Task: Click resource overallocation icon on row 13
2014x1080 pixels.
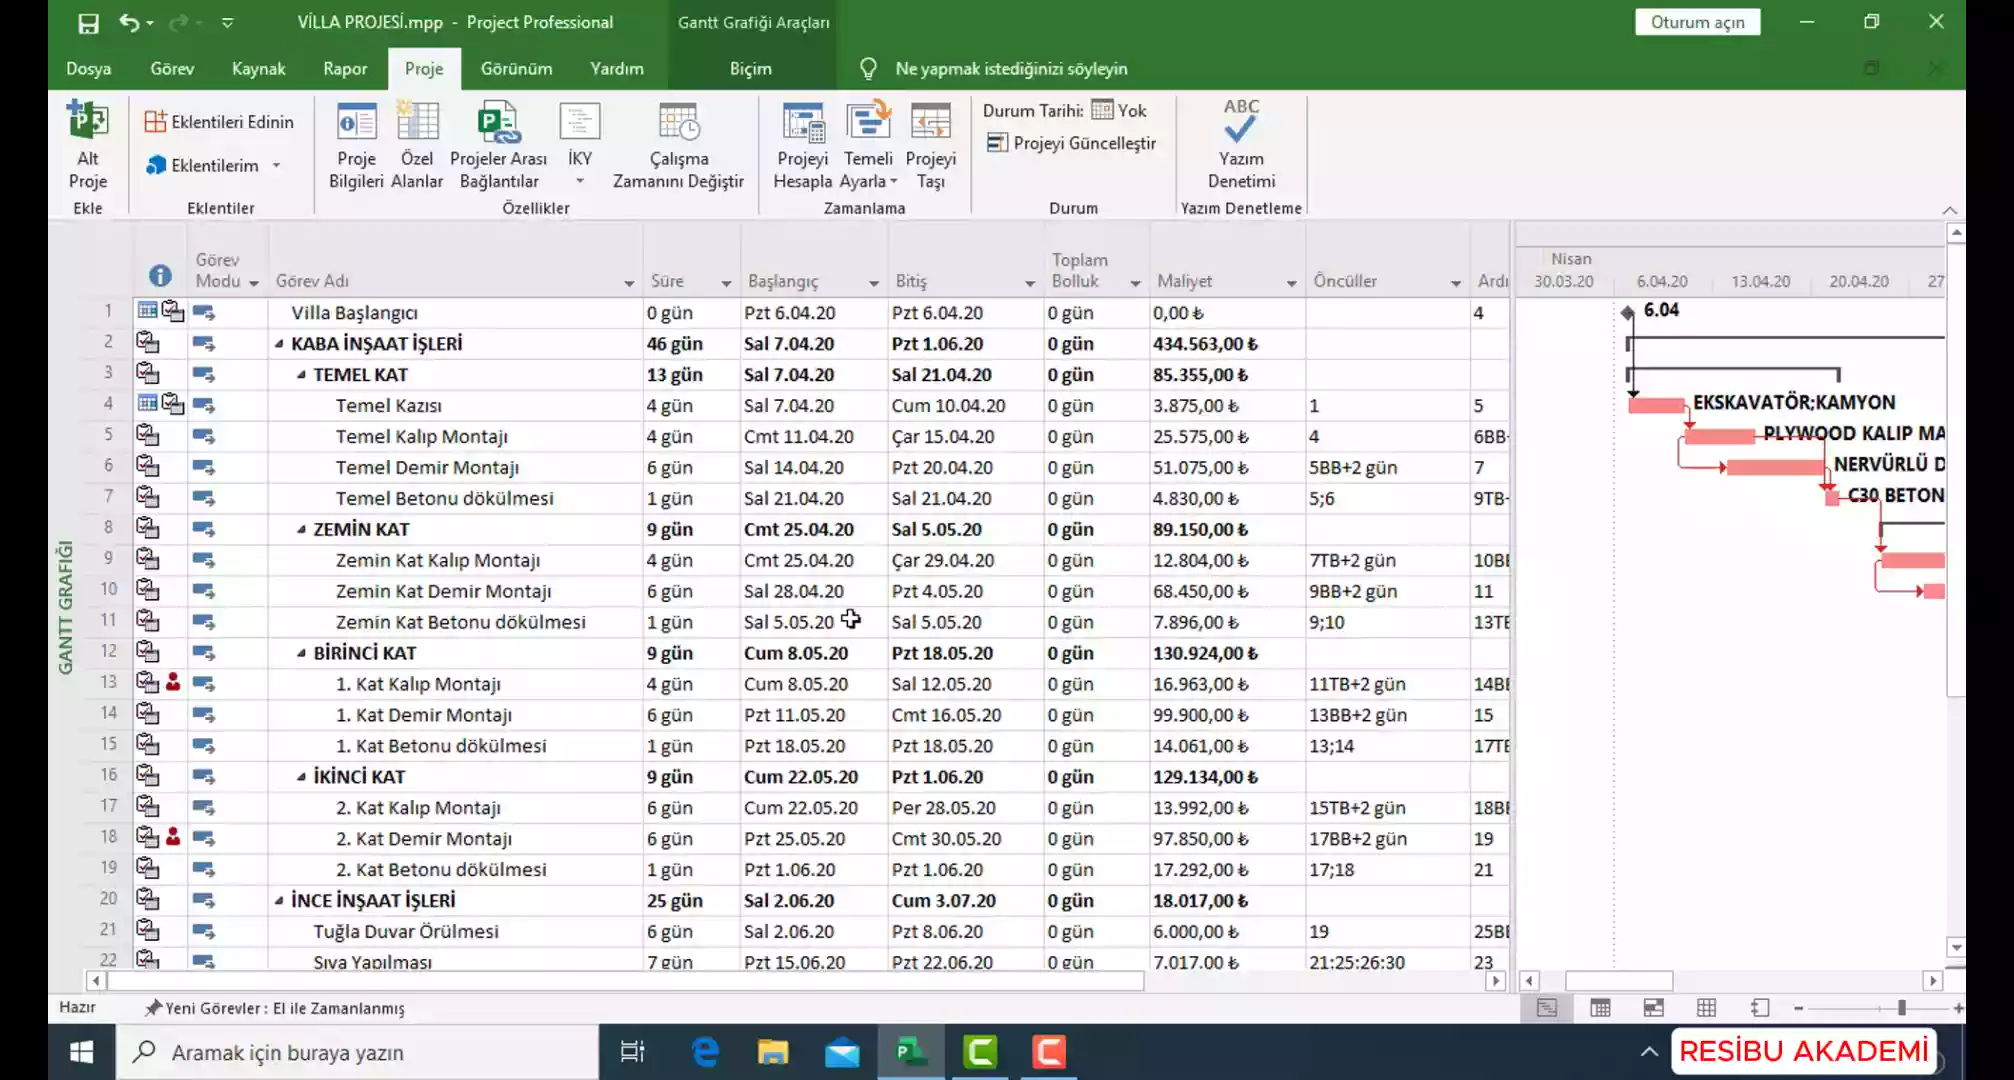Action: tap(173, 682)
